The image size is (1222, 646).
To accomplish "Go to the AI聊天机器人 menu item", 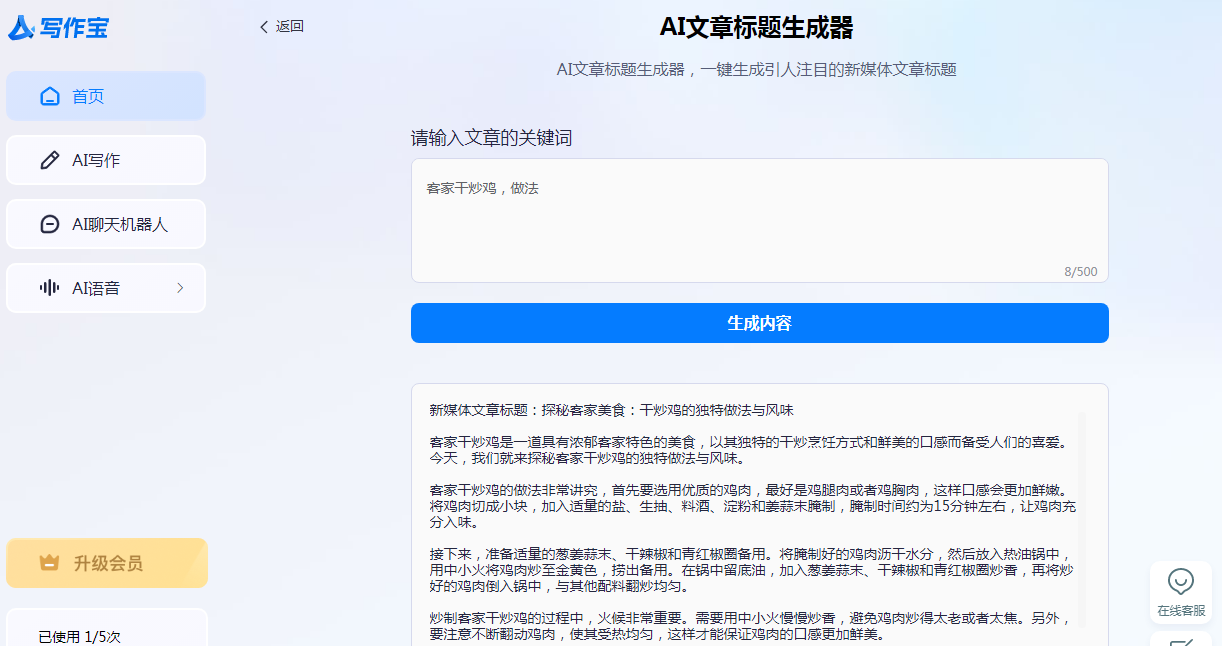I will (120, 225).
